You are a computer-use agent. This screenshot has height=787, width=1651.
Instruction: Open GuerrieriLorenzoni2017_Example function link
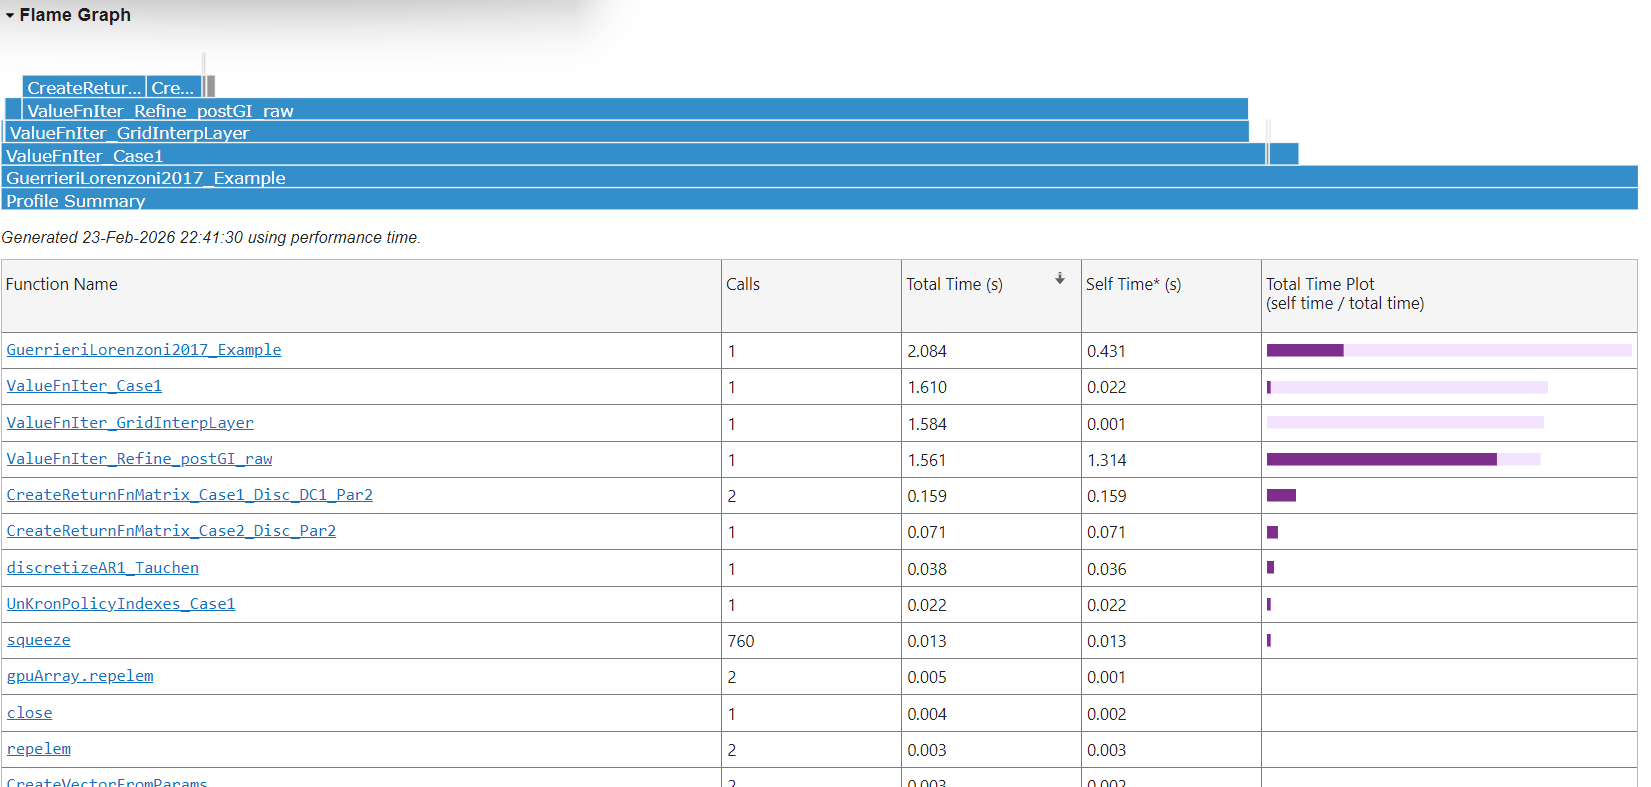[143, 350]
